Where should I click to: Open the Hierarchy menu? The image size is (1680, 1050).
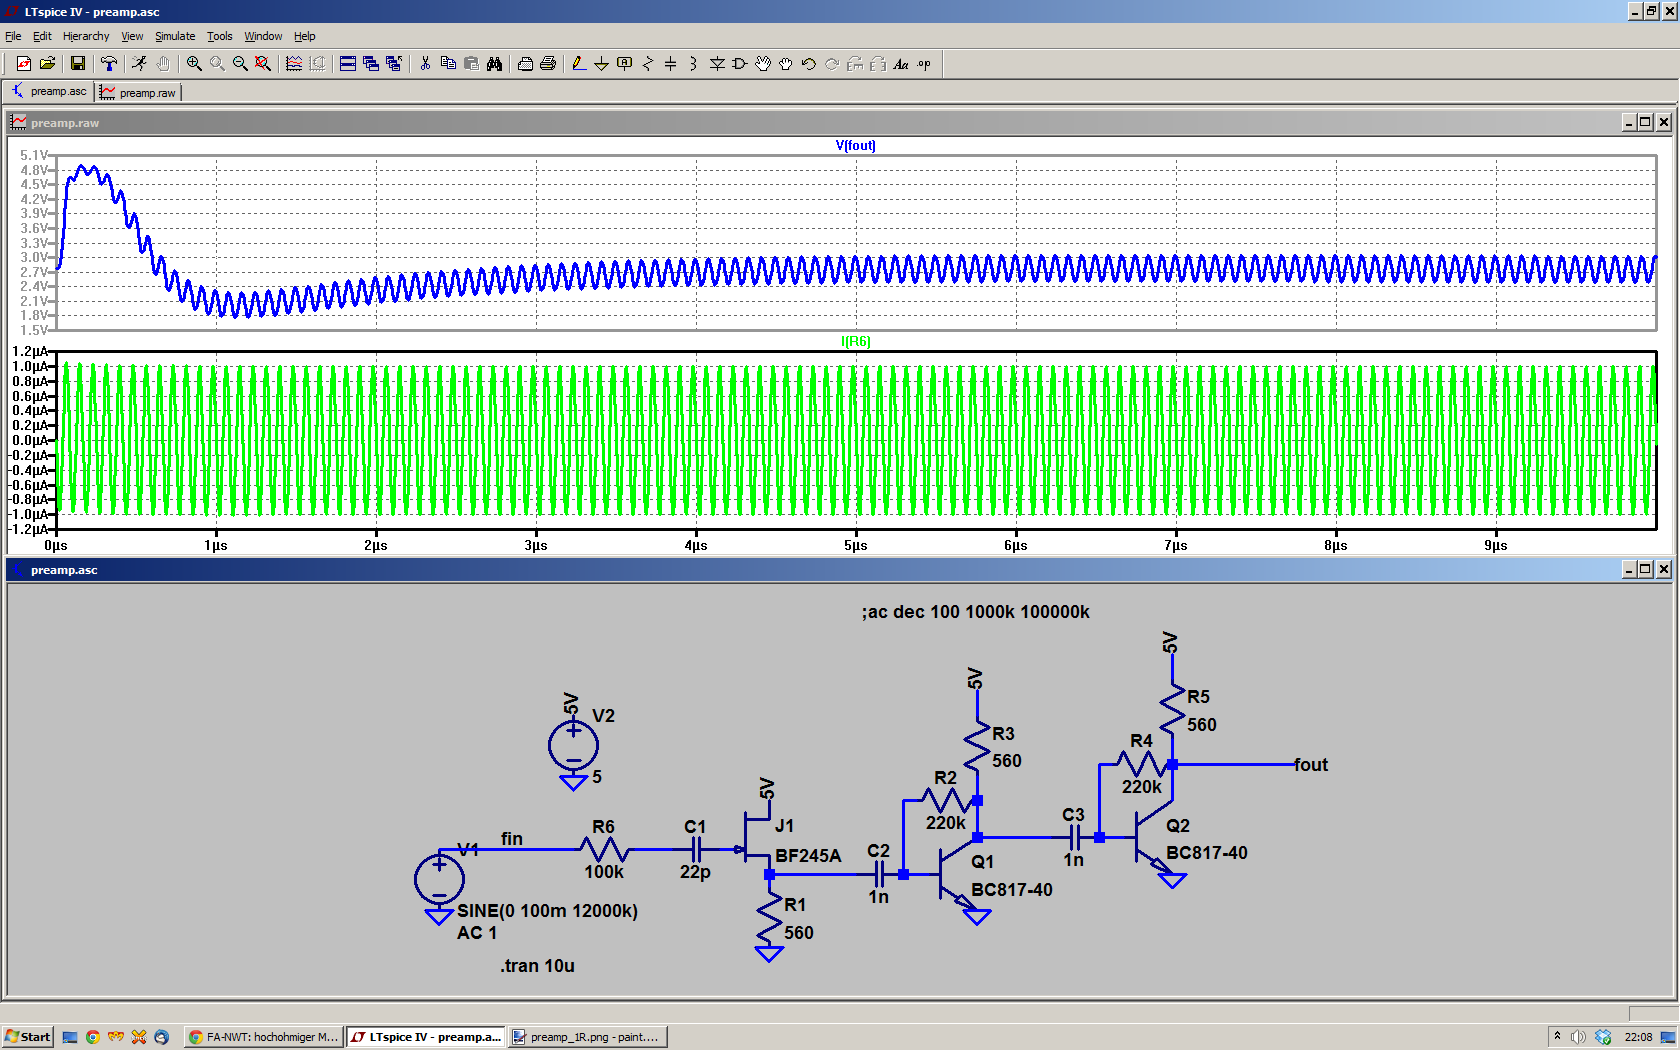click(x=86, y=36)
